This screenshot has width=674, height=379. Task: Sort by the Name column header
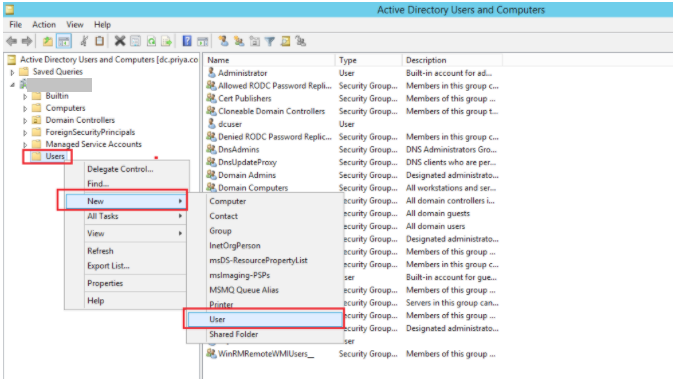(x=269, y=60)
